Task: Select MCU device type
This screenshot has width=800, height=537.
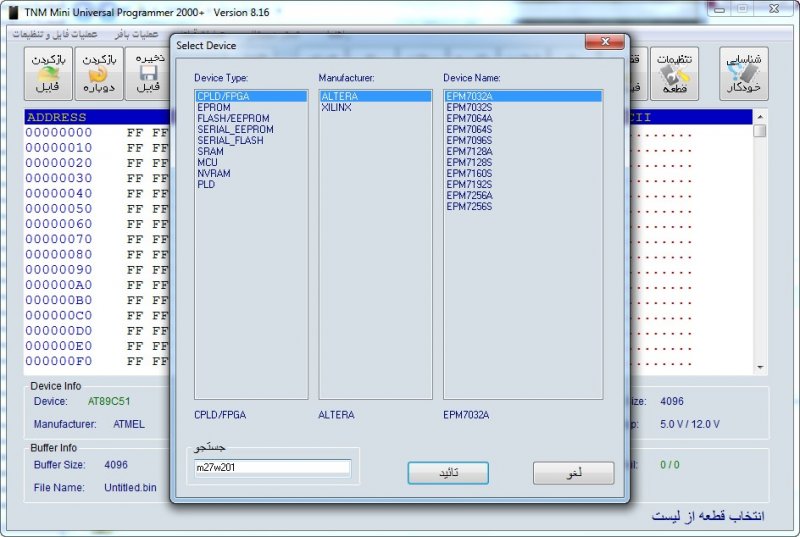Action: (207, 162)
